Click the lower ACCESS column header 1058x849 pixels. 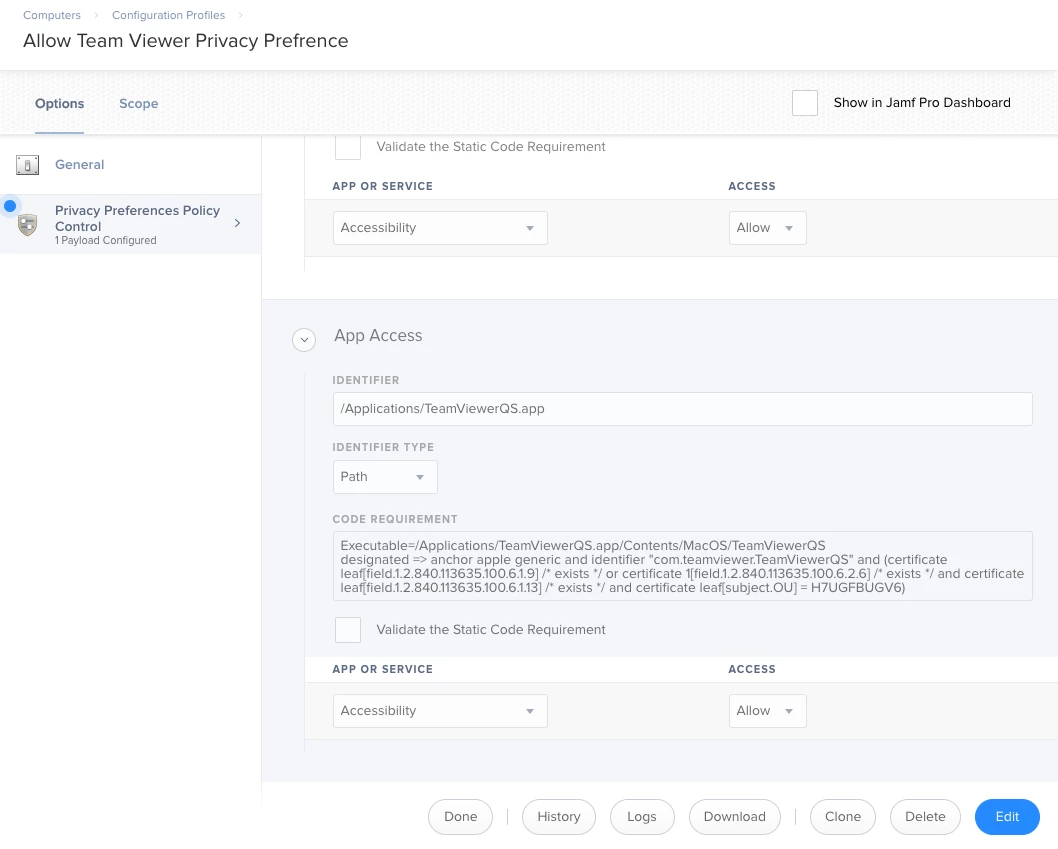pyautogui.click(x=752, y=669)
